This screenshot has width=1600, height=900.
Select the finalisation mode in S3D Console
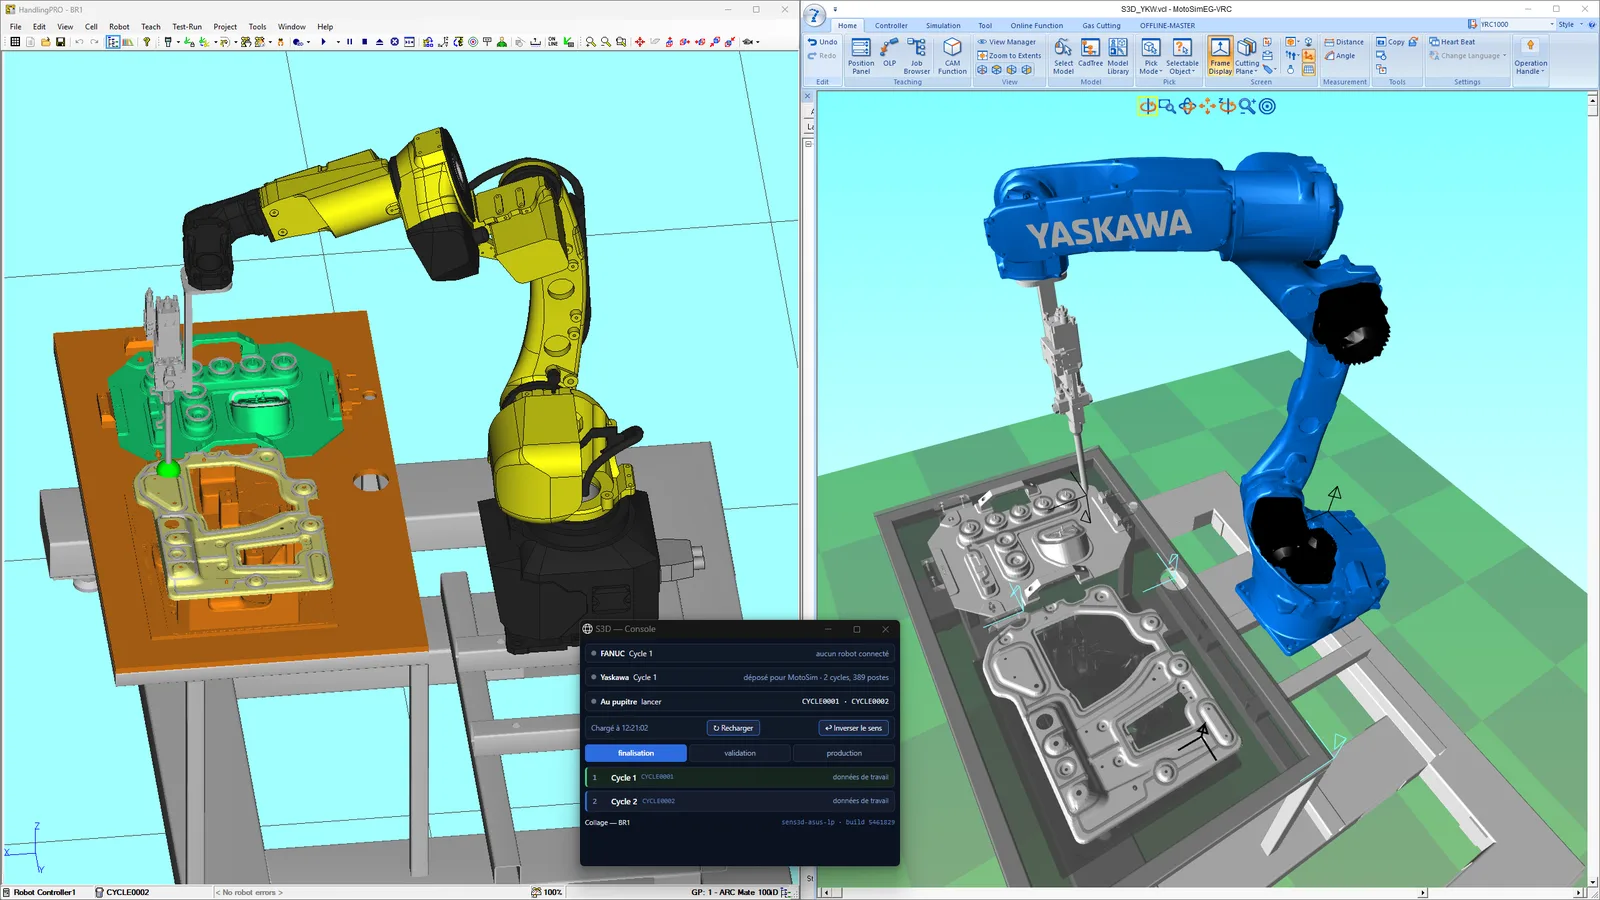click(636, 753)
